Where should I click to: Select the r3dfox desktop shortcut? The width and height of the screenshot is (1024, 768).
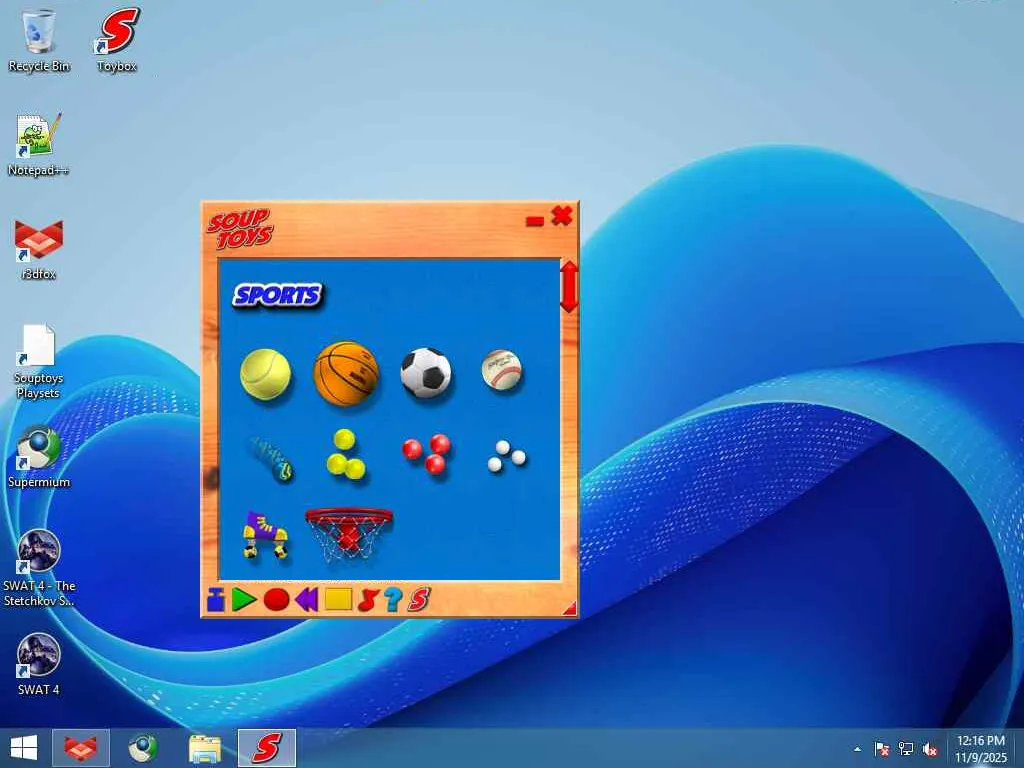39,249
